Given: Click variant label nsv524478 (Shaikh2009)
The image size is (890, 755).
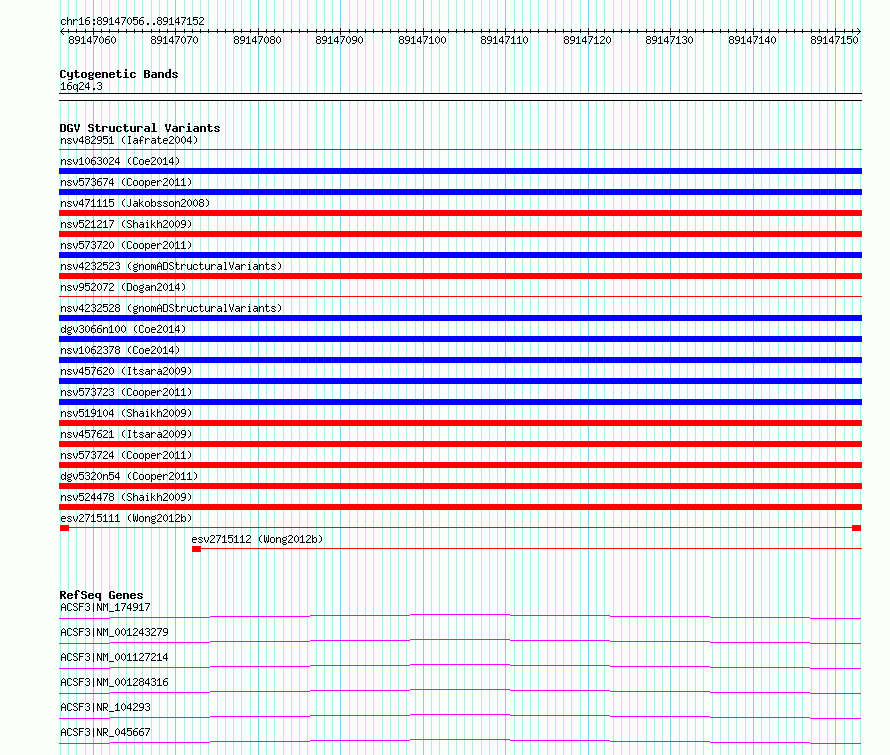Looking at the screenshot, I should (126, 497).
